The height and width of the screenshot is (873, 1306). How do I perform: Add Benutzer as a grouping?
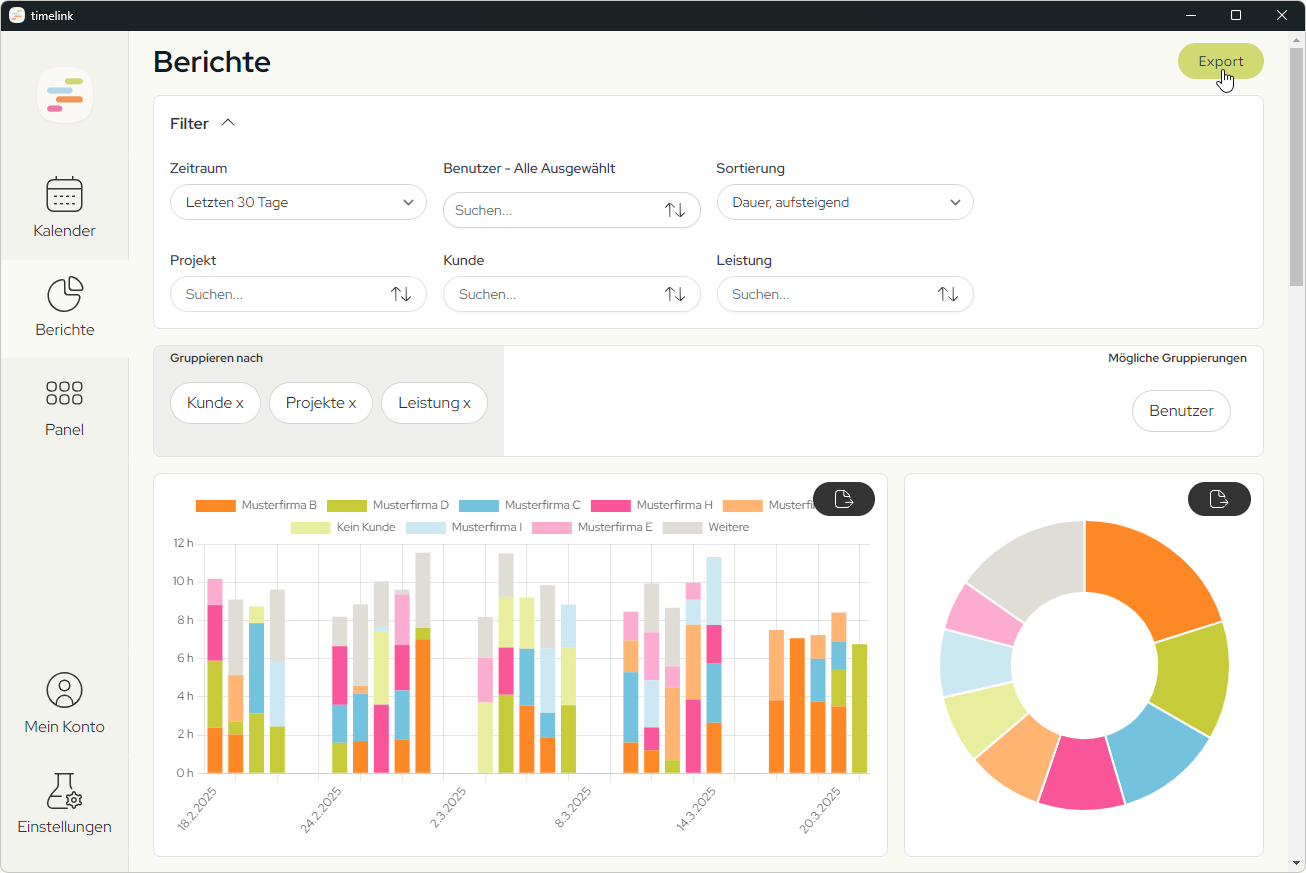[1180, 411]
